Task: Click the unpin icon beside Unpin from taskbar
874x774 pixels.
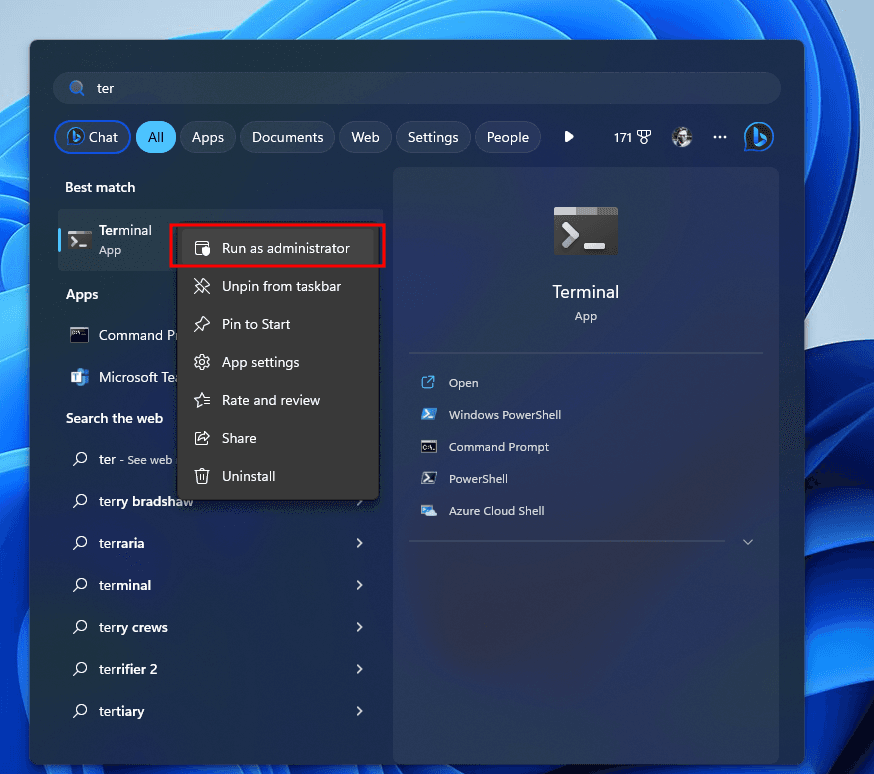Action: click(202, 286)
